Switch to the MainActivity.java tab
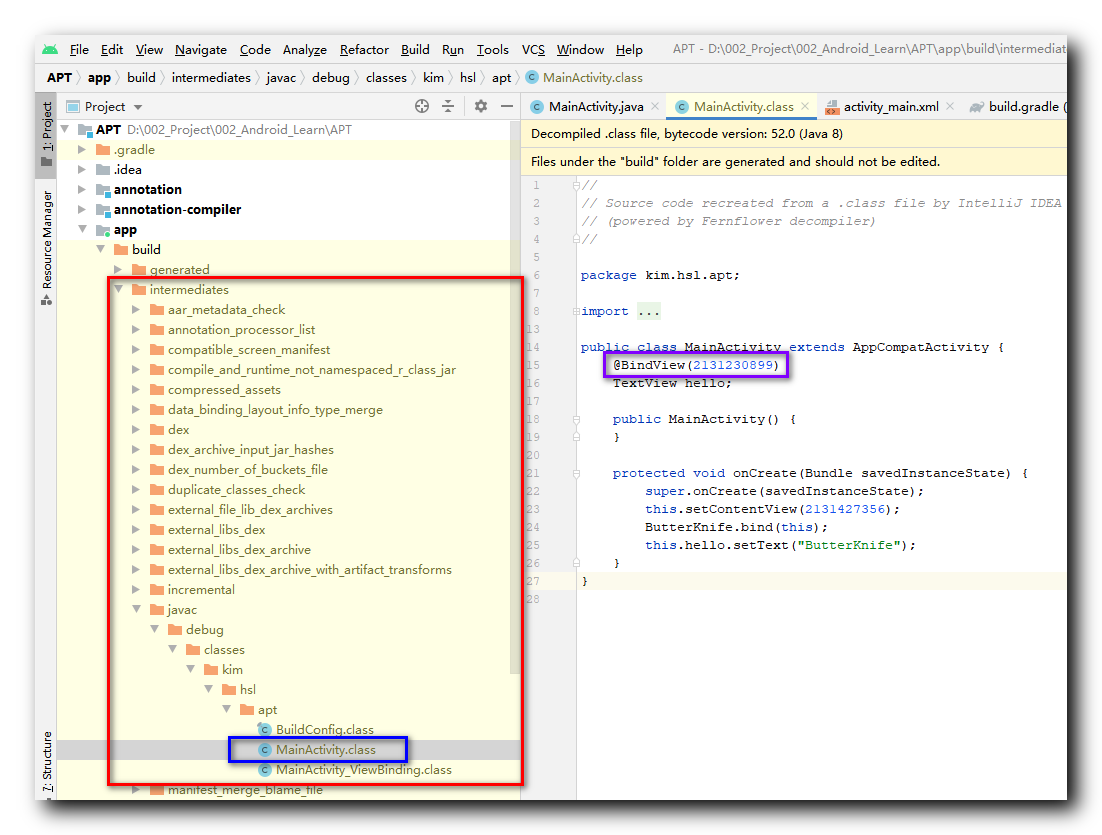This screenshot has height=835, width=1102. tap(595, 107)
